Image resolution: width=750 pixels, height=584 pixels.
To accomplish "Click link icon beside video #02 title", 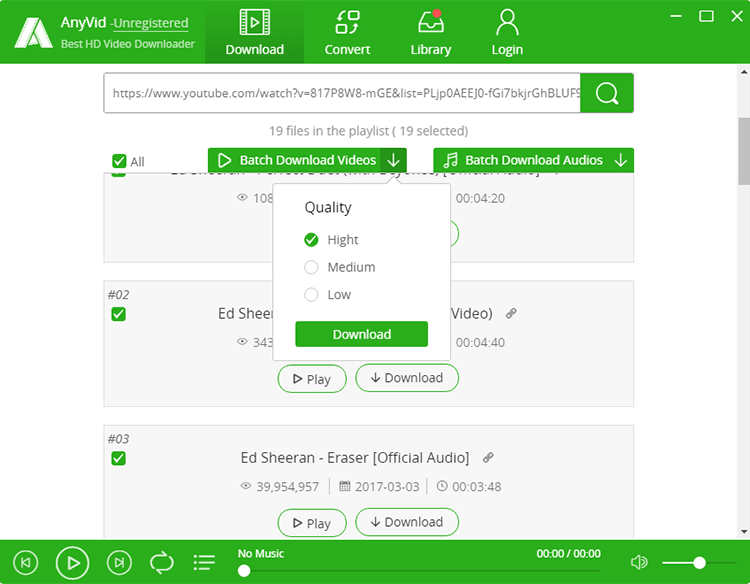I will (x=511, y=313).
